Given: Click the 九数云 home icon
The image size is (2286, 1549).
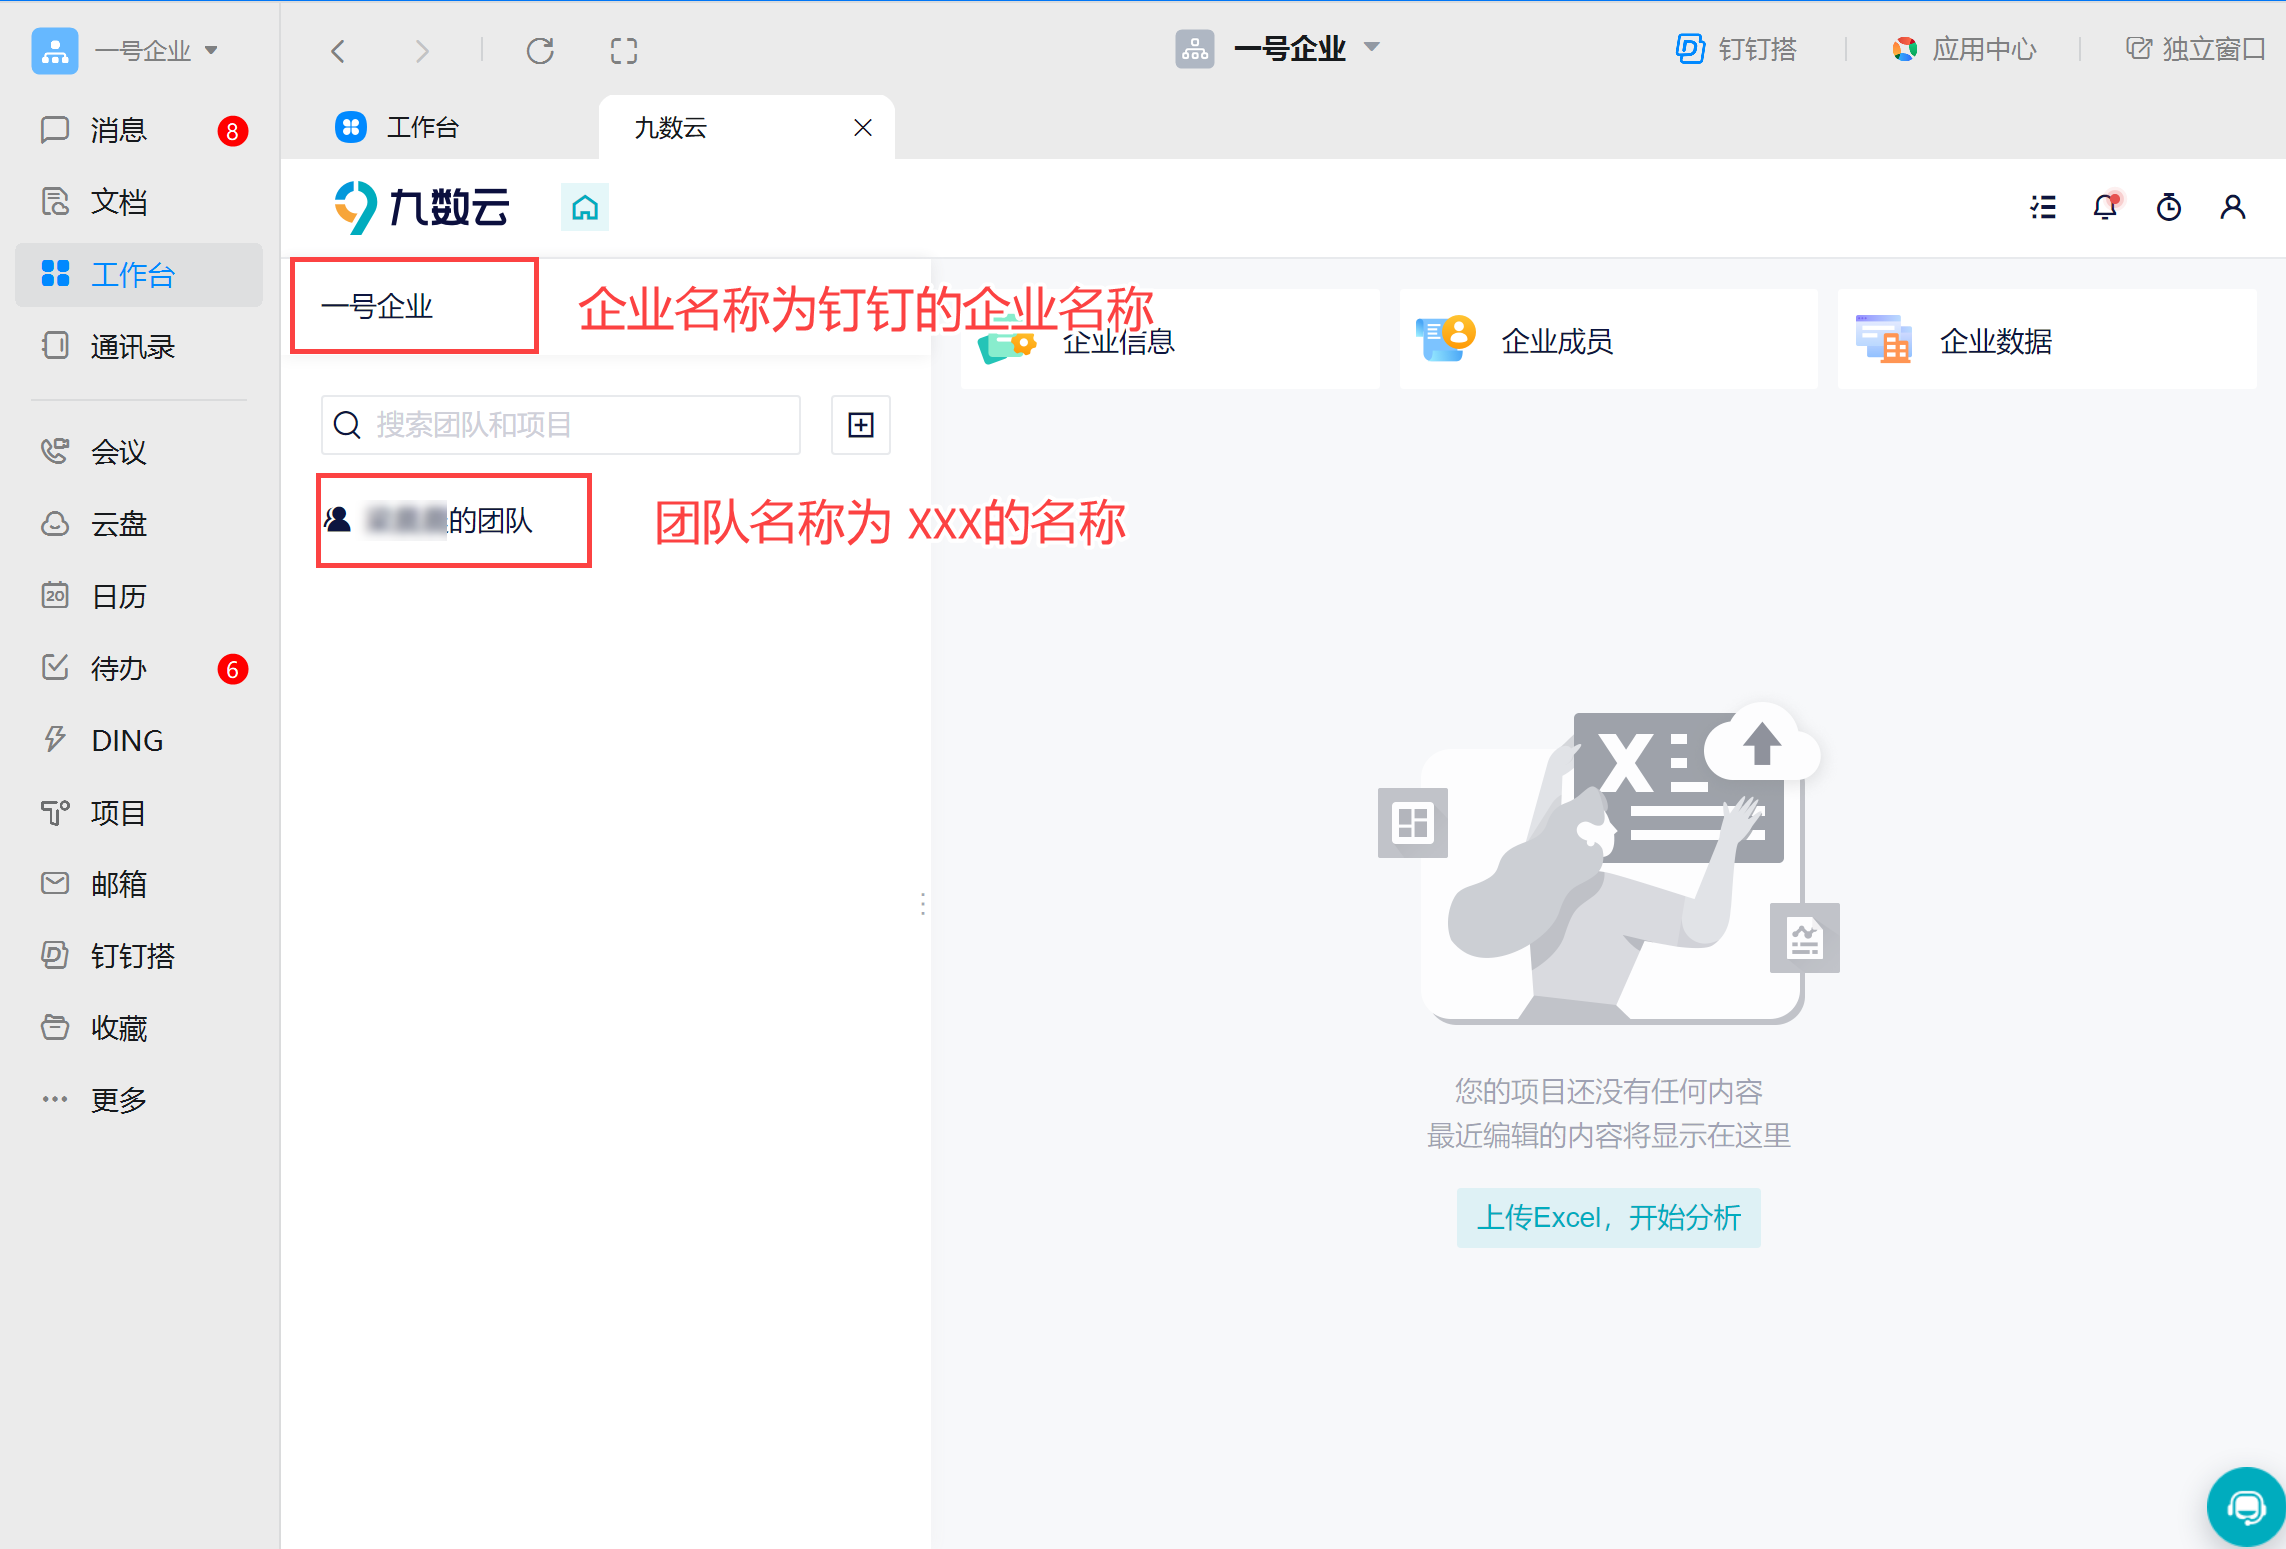Looking at the screenshot, I should [585, 208].
